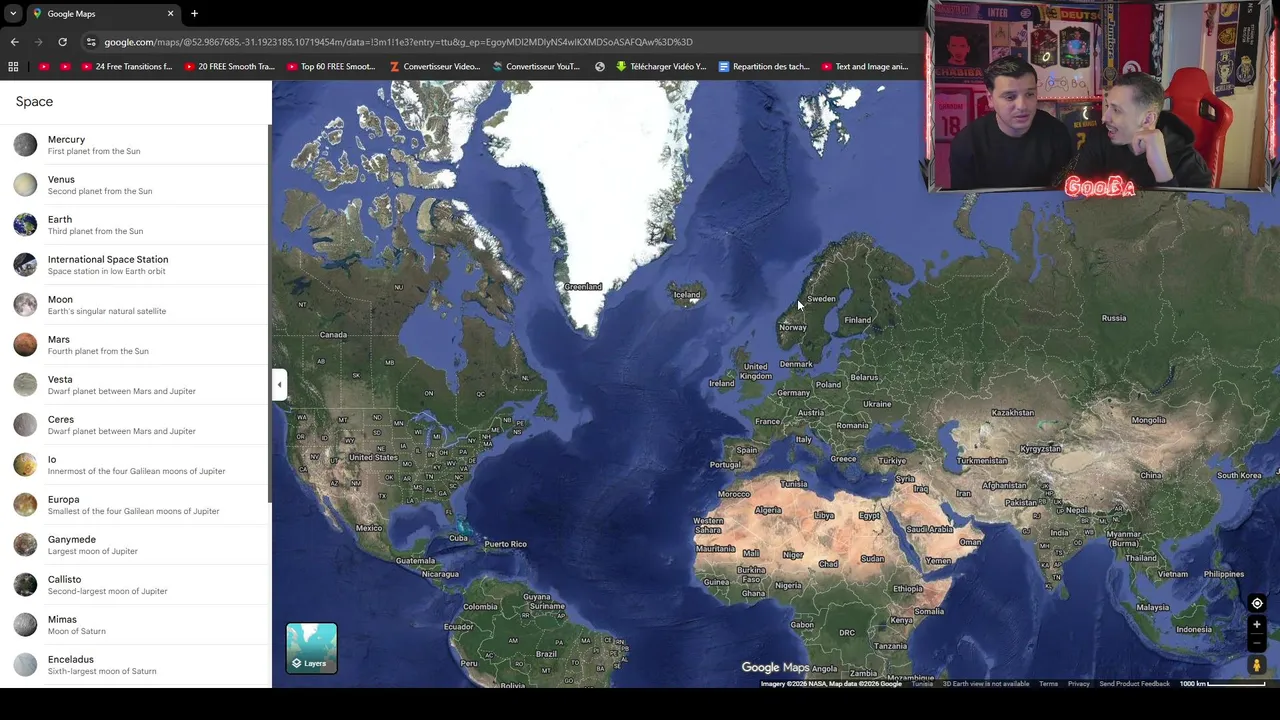Click the address bar URL
The height and width of the screenshot is (720, 1280).
pyautogui.click(x=398, y=42)
